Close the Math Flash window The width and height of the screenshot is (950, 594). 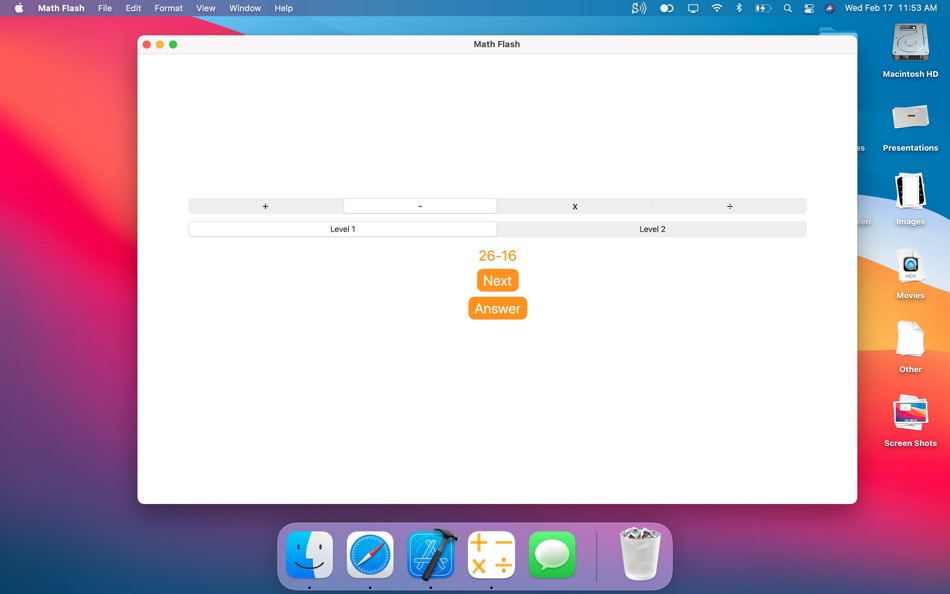pyautogui.click(x=147, y=44)
